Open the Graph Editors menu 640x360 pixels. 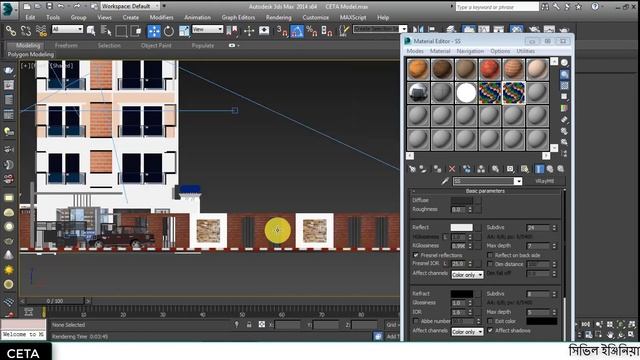click(238, 18)
